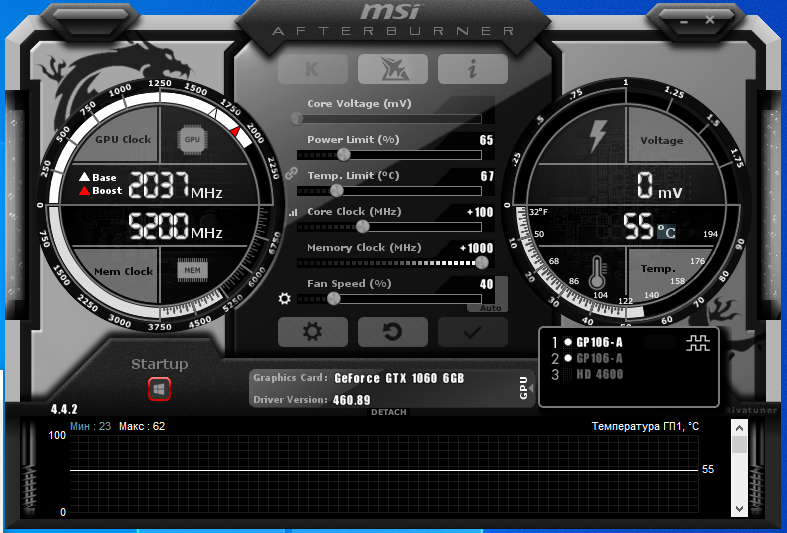
Task: Click the fan settings gear icon
Action: click(x=285, y=299)
